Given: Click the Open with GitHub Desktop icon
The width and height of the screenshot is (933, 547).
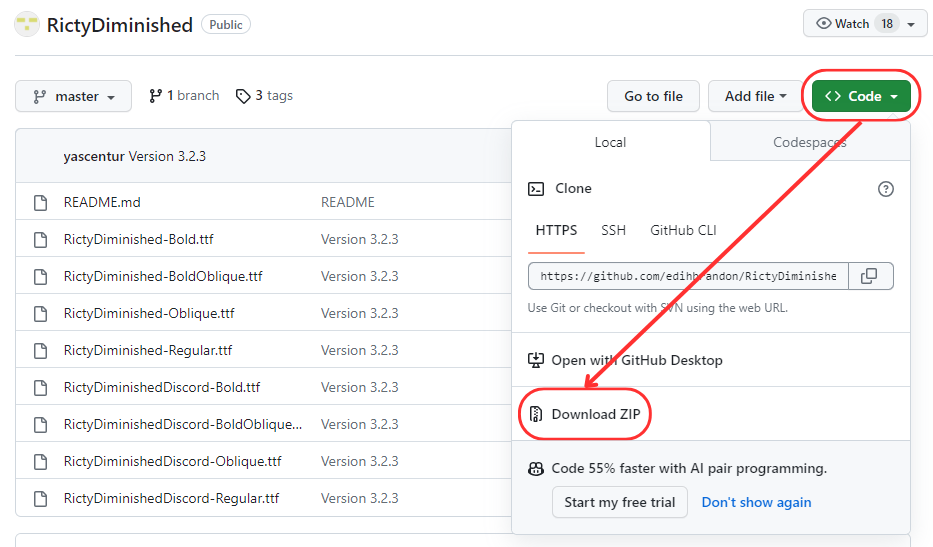Looking at the screenshot, I should [x=536, y=360].
